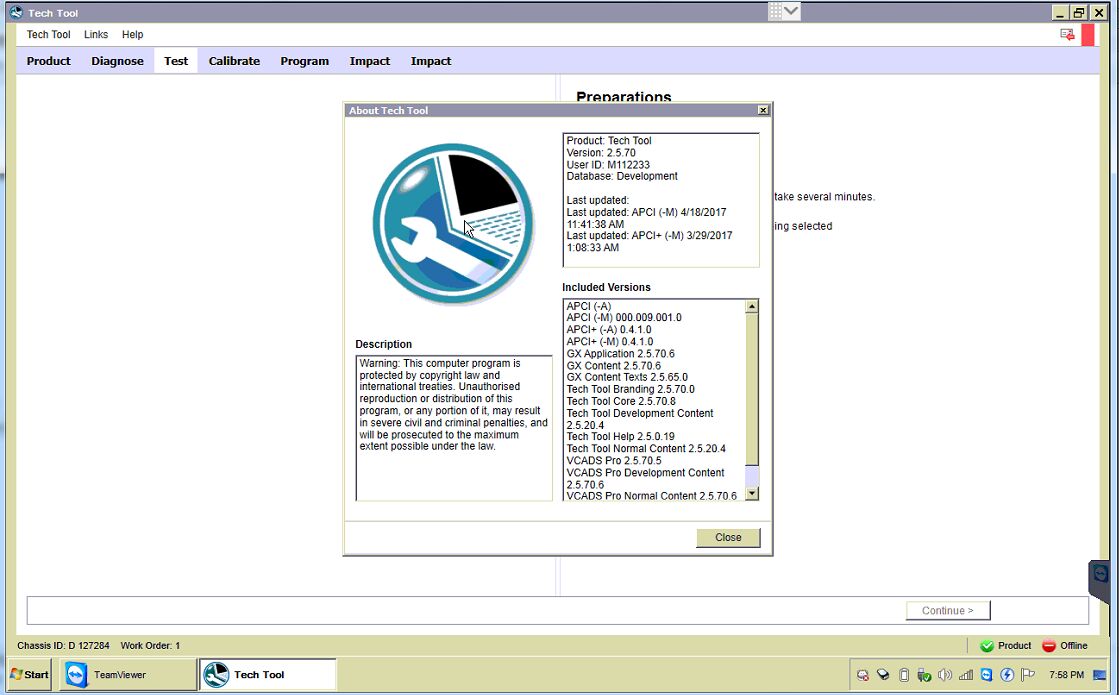
Task: Open the Windows Start button
Action: (x=29, y=674)
